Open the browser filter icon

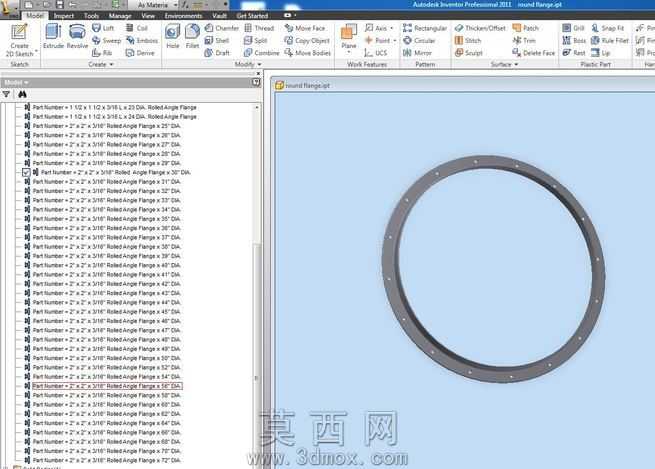6,94
